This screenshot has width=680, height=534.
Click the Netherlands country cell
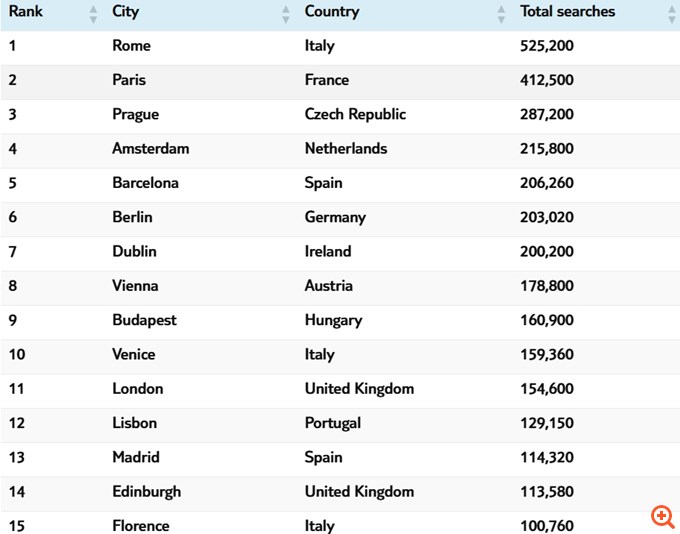(x=346, y=149)
